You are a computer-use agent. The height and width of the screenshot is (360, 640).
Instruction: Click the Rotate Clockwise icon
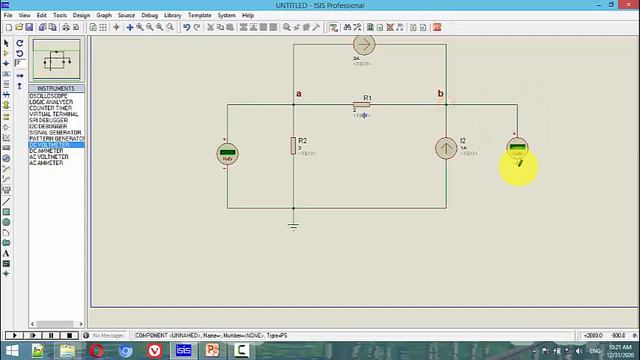point(20,43)
